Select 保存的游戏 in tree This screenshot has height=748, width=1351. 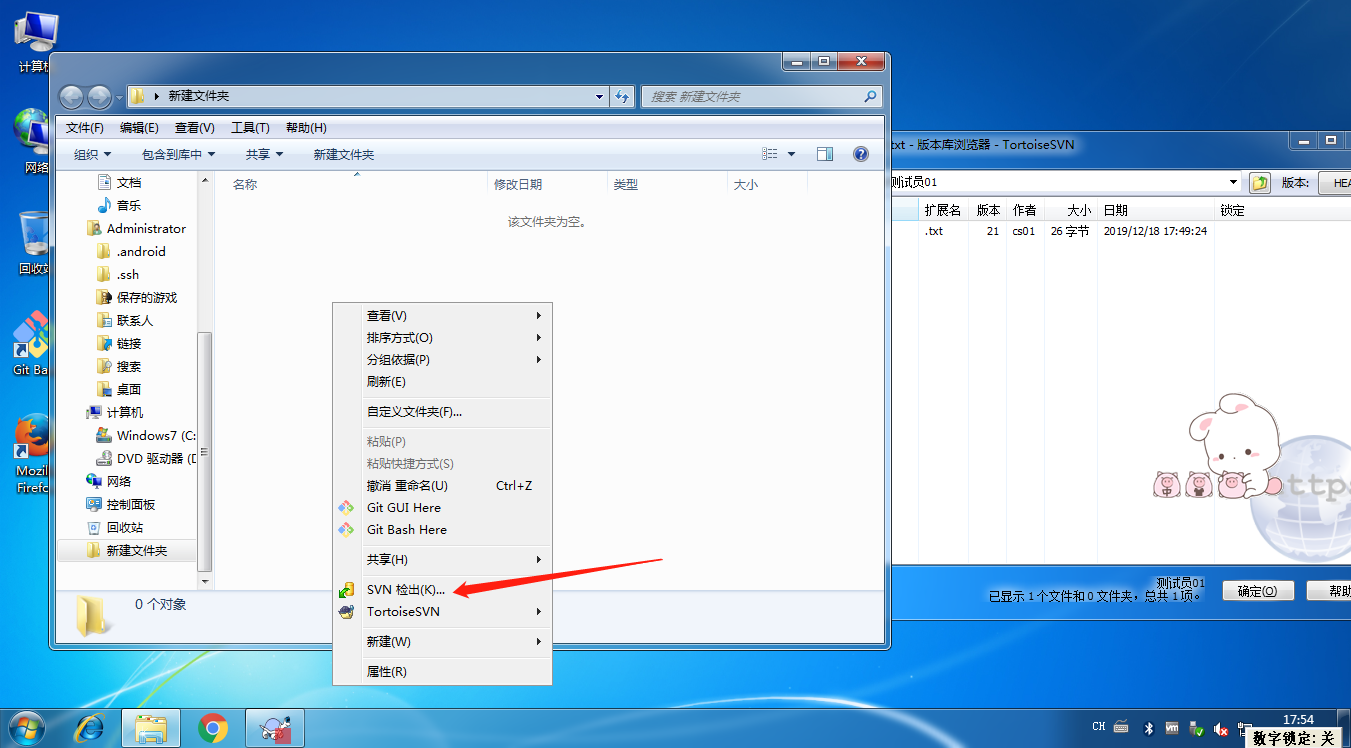(x=137, y=298)
